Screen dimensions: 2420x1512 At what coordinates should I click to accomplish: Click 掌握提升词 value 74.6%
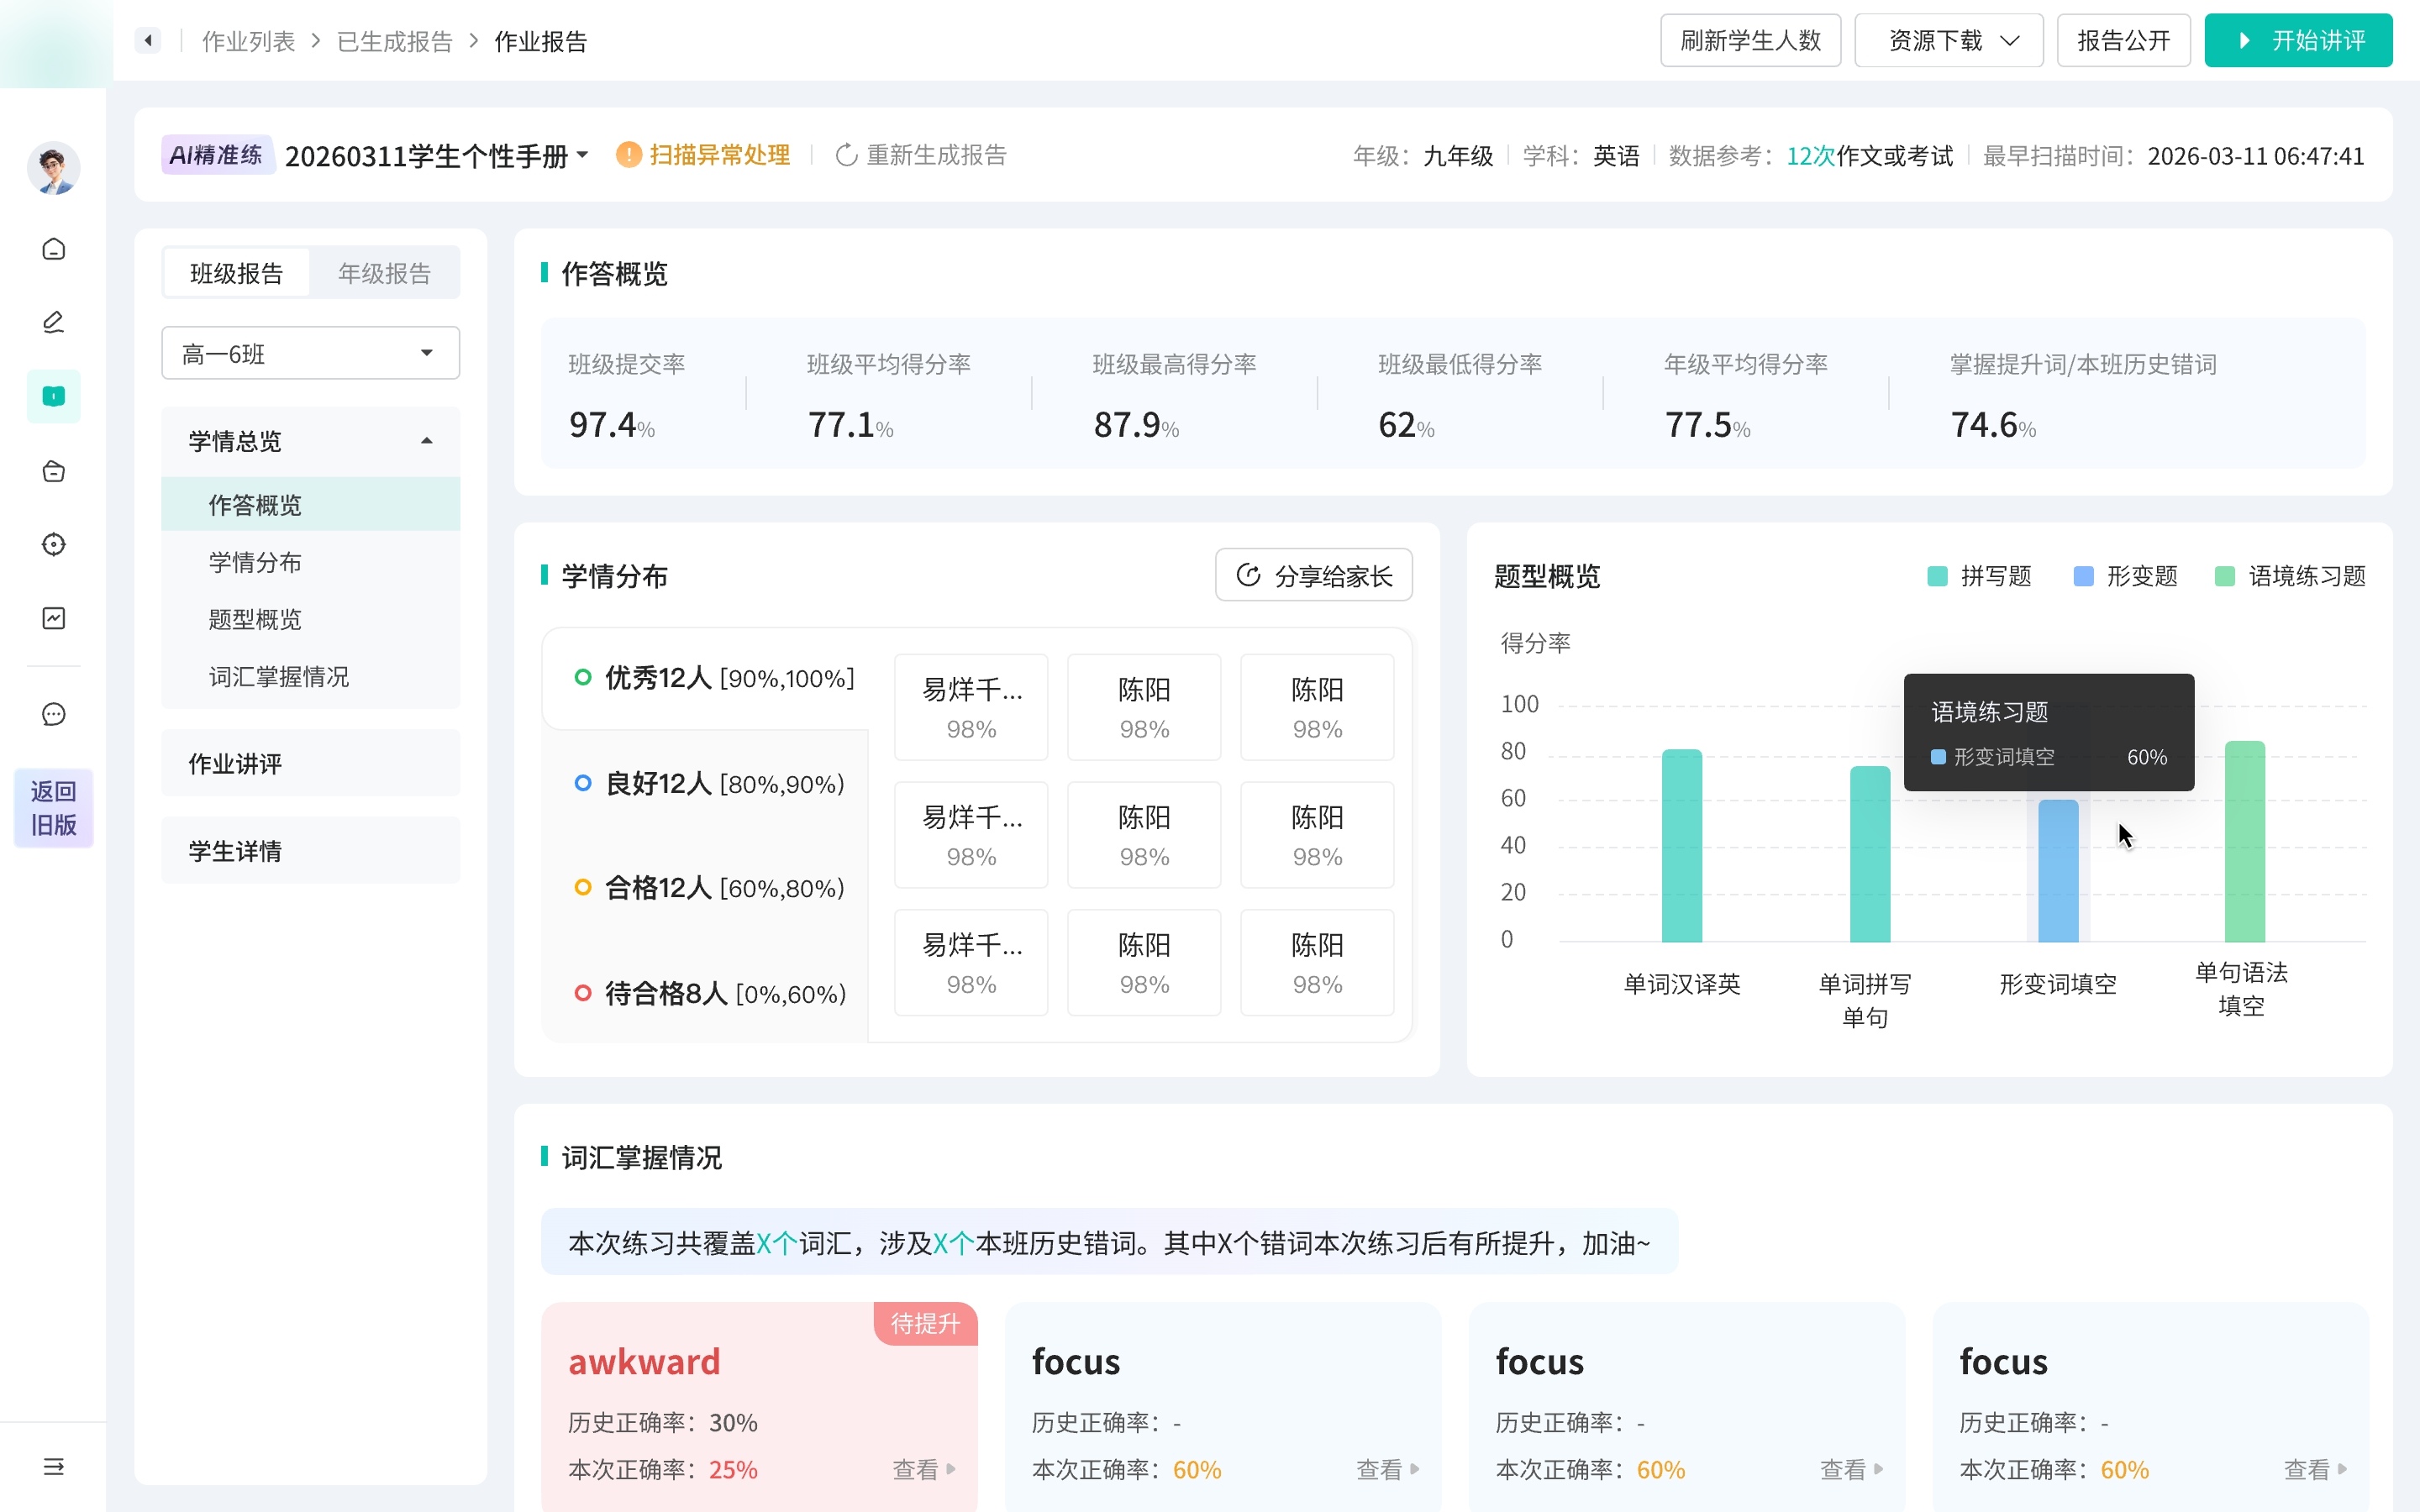click(1993, 425)
